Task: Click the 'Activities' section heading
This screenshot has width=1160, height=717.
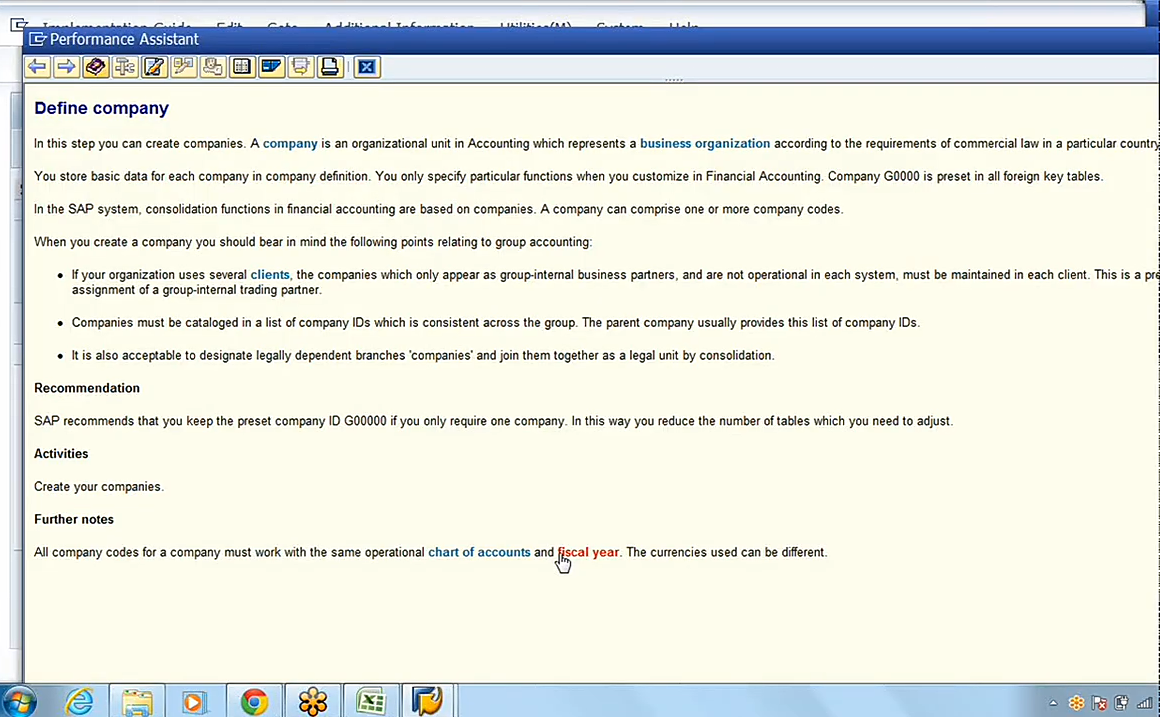Action: click(61, 454)
